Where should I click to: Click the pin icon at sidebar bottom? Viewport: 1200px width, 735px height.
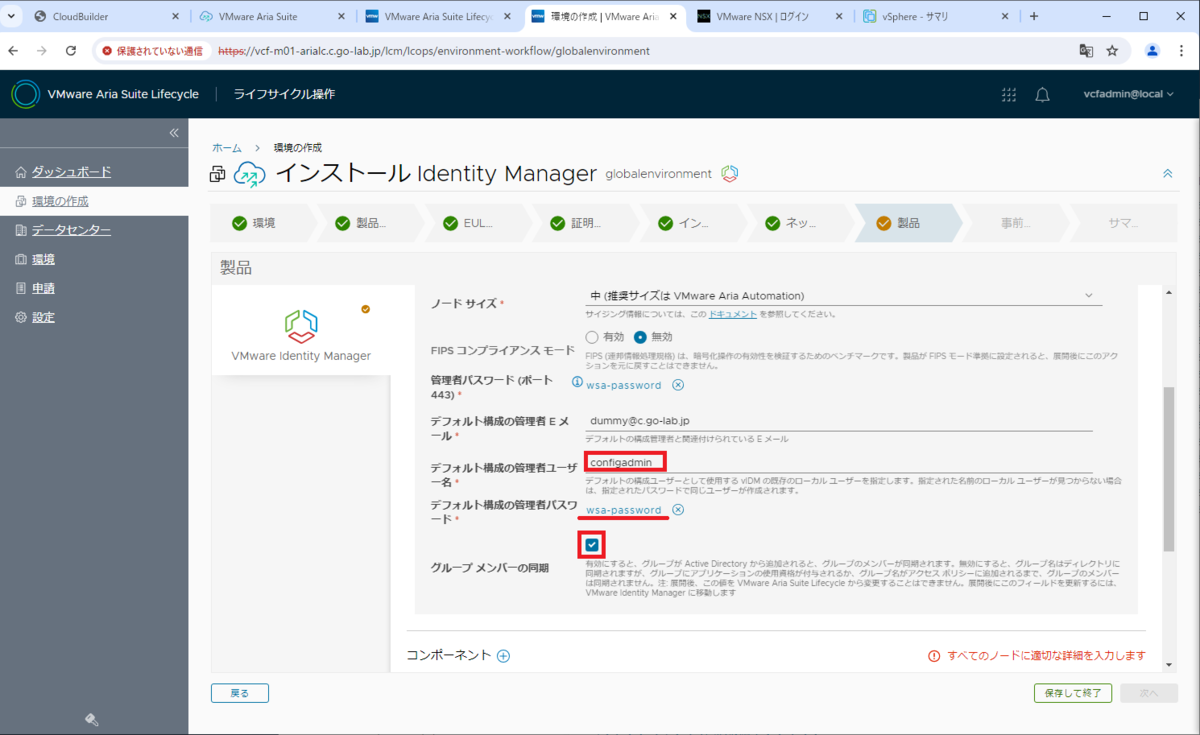[x=91, y=719]
